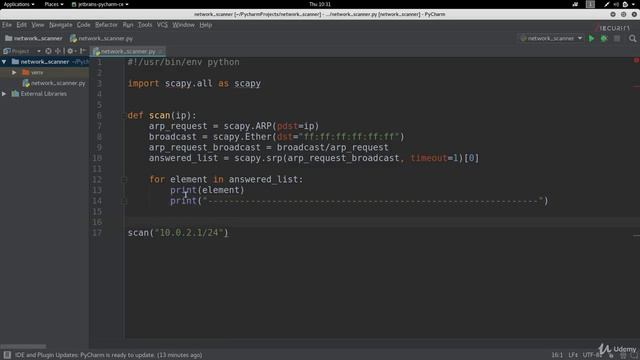Open the VCS menu
Viewport: 640px width, 360px height.
(162, 25)
